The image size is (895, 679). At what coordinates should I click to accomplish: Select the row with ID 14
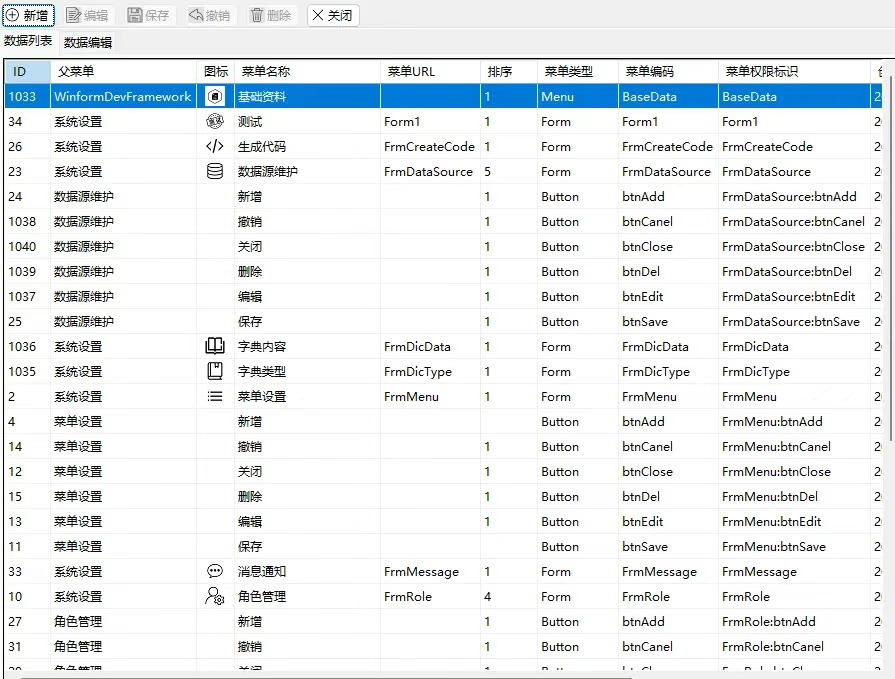(x=443, y=446)
